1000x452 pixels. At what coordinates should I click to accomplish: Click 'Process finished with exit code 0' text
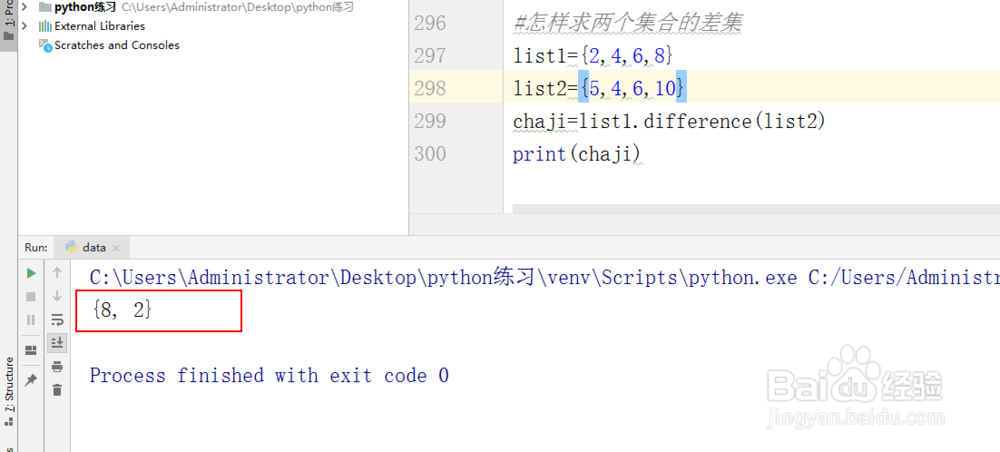click(x=269, y=375)
